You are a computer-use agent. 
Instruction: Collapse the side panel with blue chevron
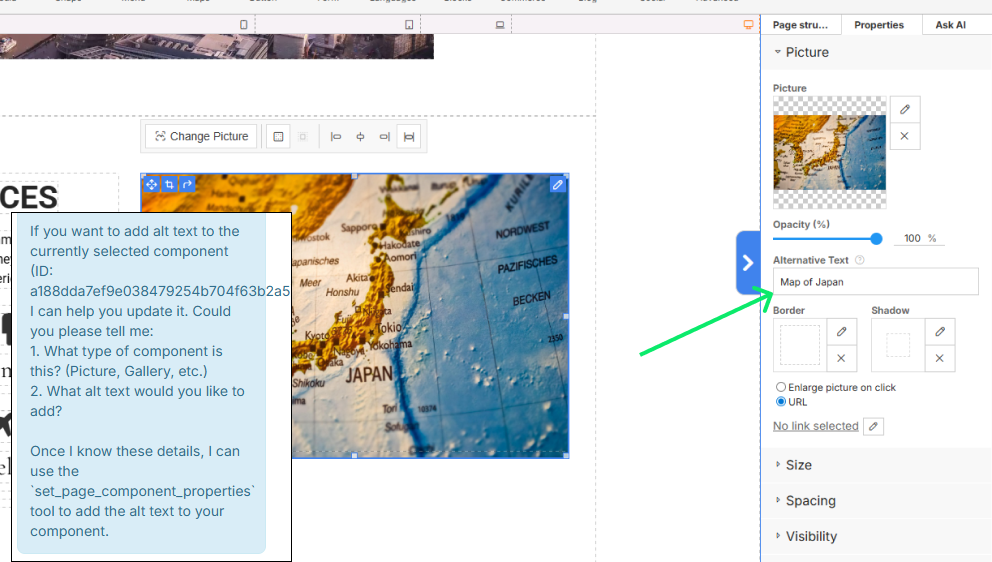pyautogui.click(x=748, y=263)
